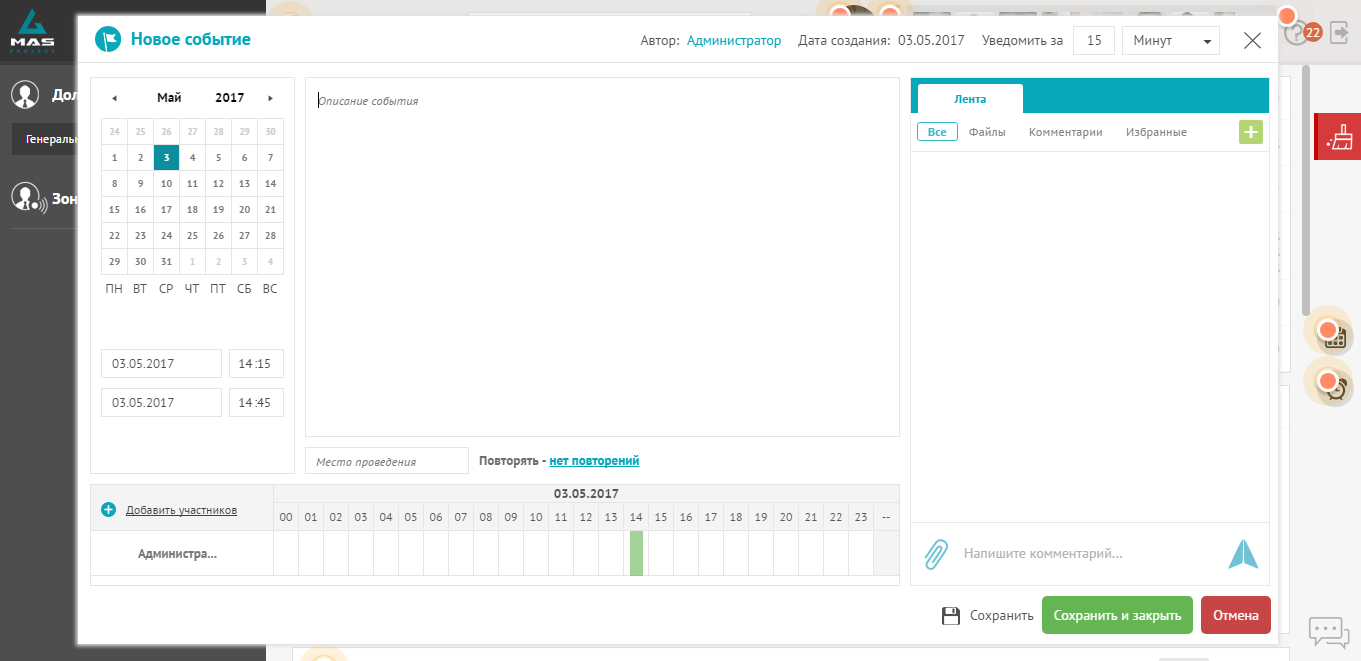Open the Администратор author link
1361x661 pixels.
(734, 41)
